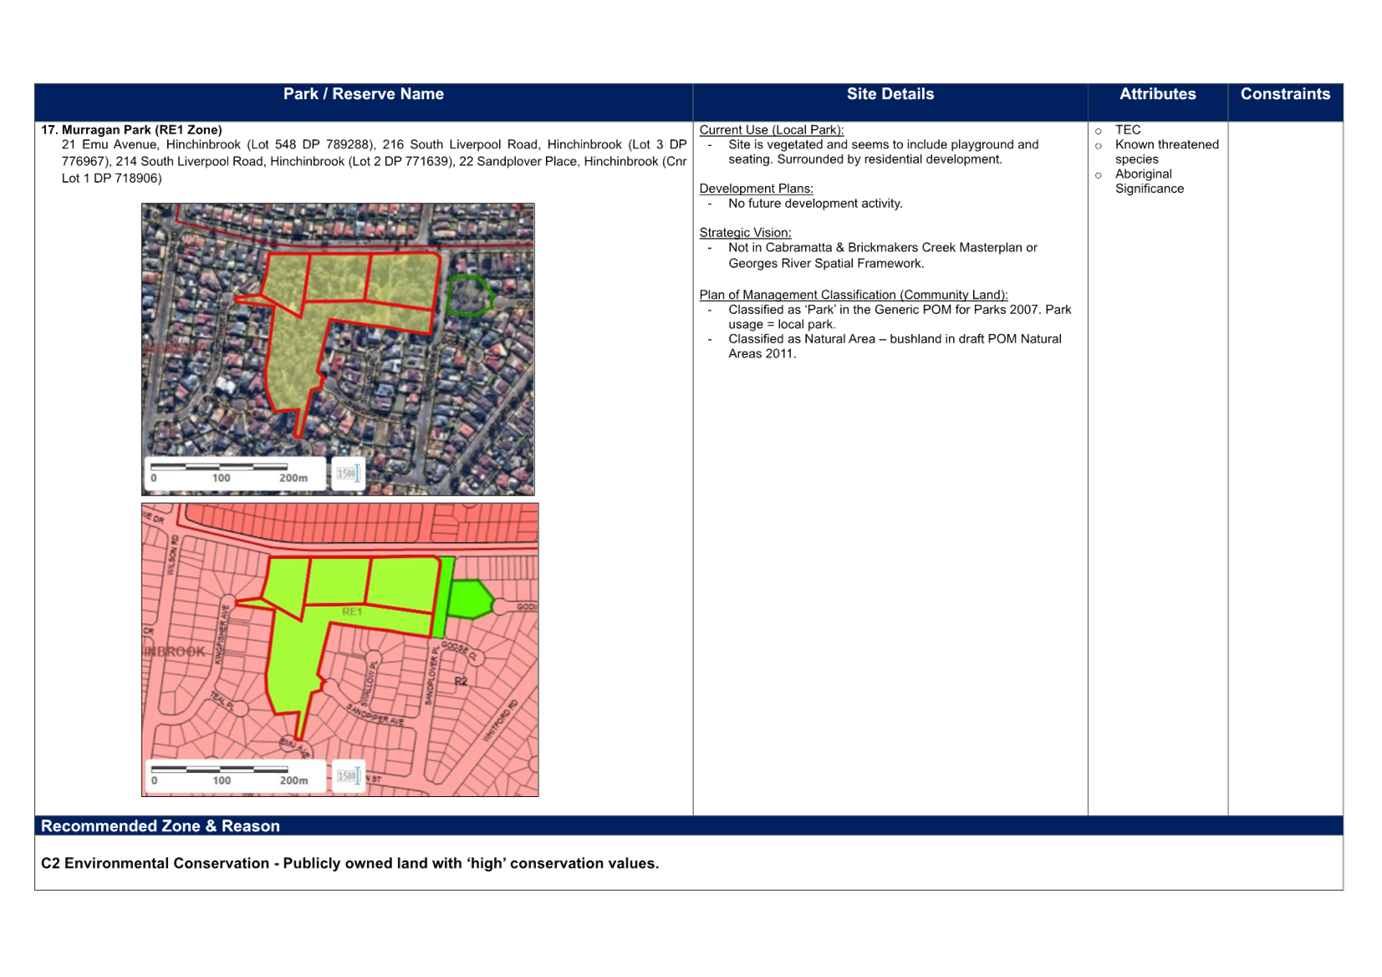Image resolution: width=1382 pixels, height=977 pixels.
Task: Click the Attributes column header
Action: point(1157,94)
